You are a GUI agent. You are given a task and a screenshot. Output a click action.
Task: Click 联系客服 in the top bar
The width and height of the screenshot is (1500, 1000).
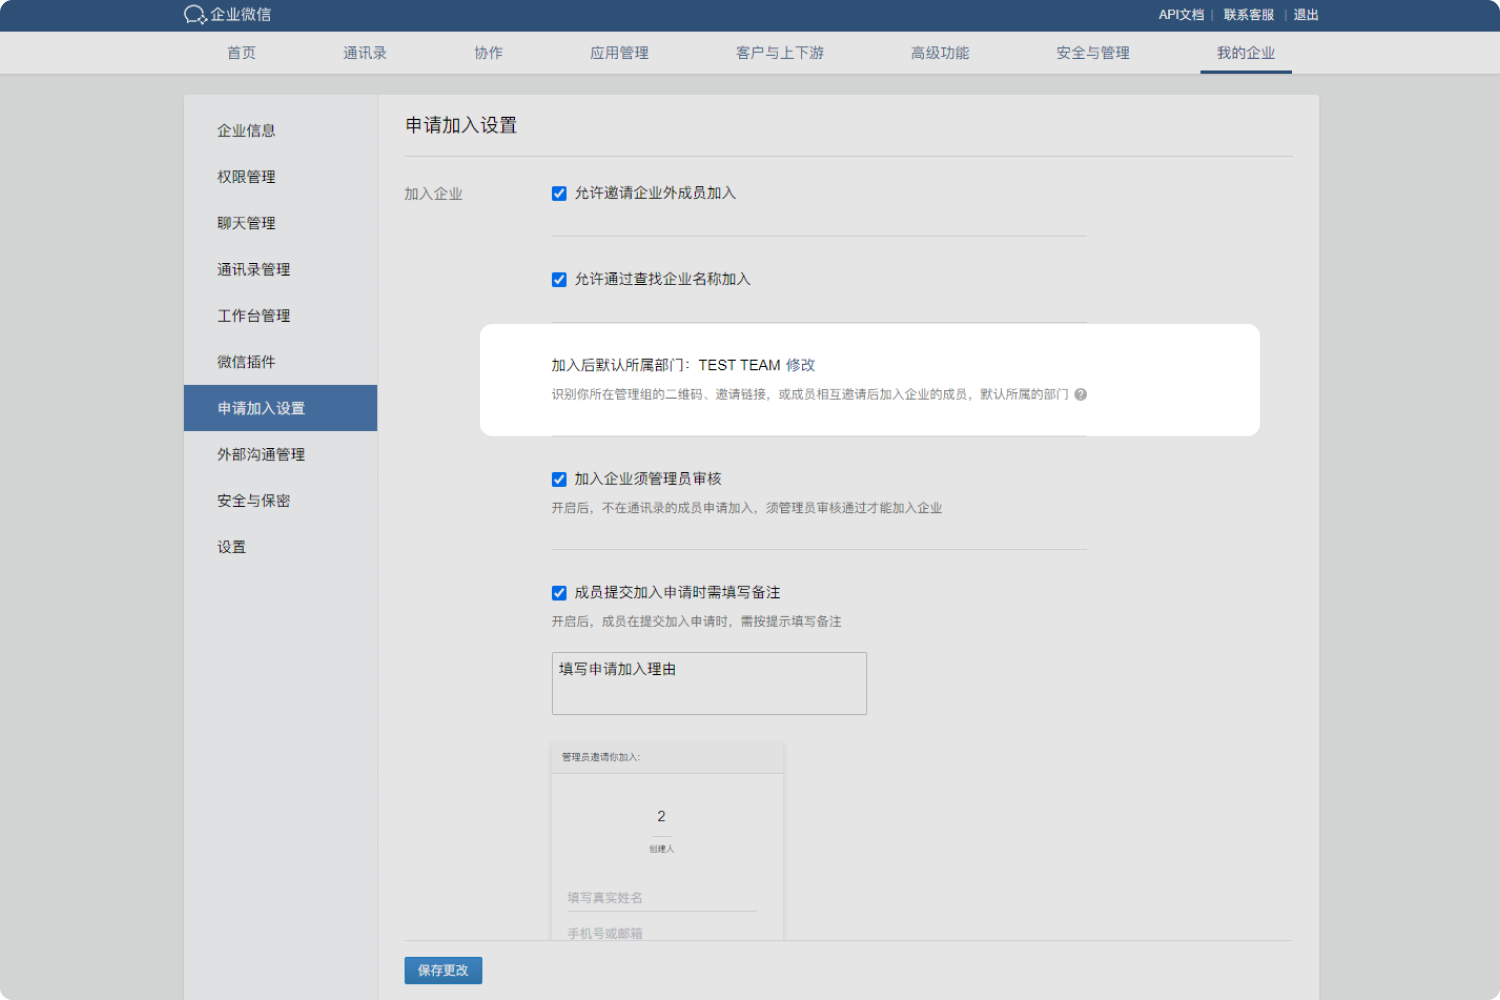1248,15
